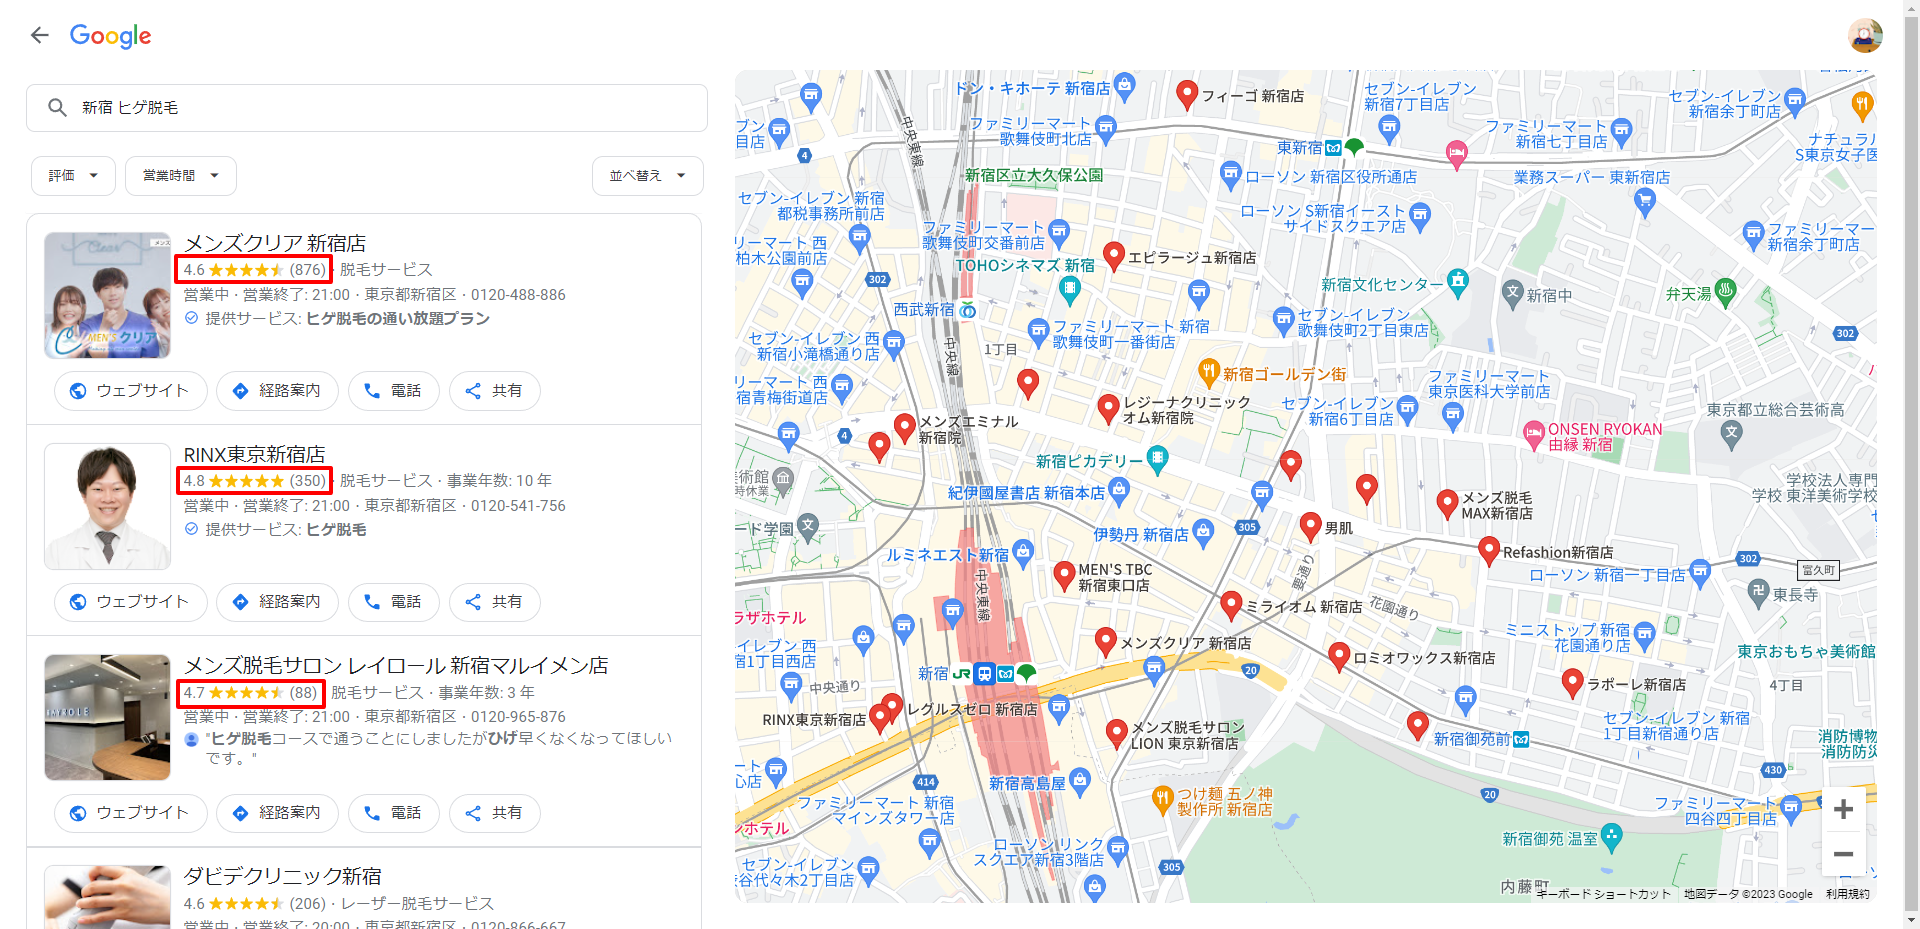Image resolution: width=1920 pixels, height=929 pixels.
Task: Click the ラボーレ新宿店 map pin
Action: 1572,683
